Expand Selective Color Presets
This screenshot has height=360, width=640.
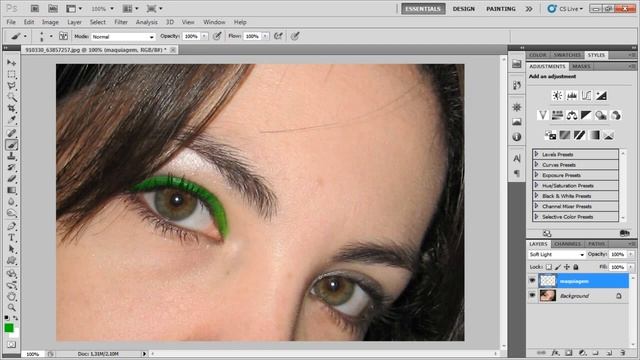pyautogui.click(x=536, y=217)
